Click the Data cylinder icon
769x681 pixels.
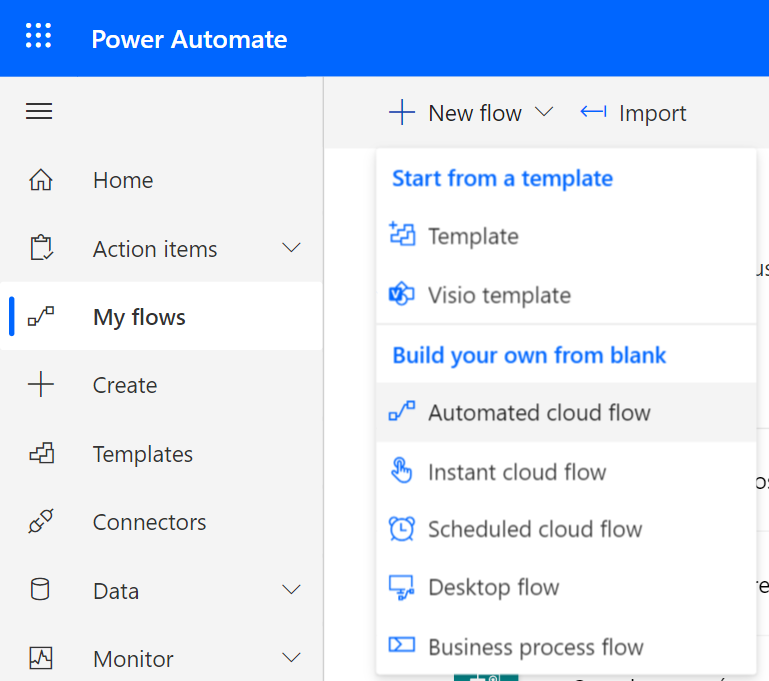[40, 590]
